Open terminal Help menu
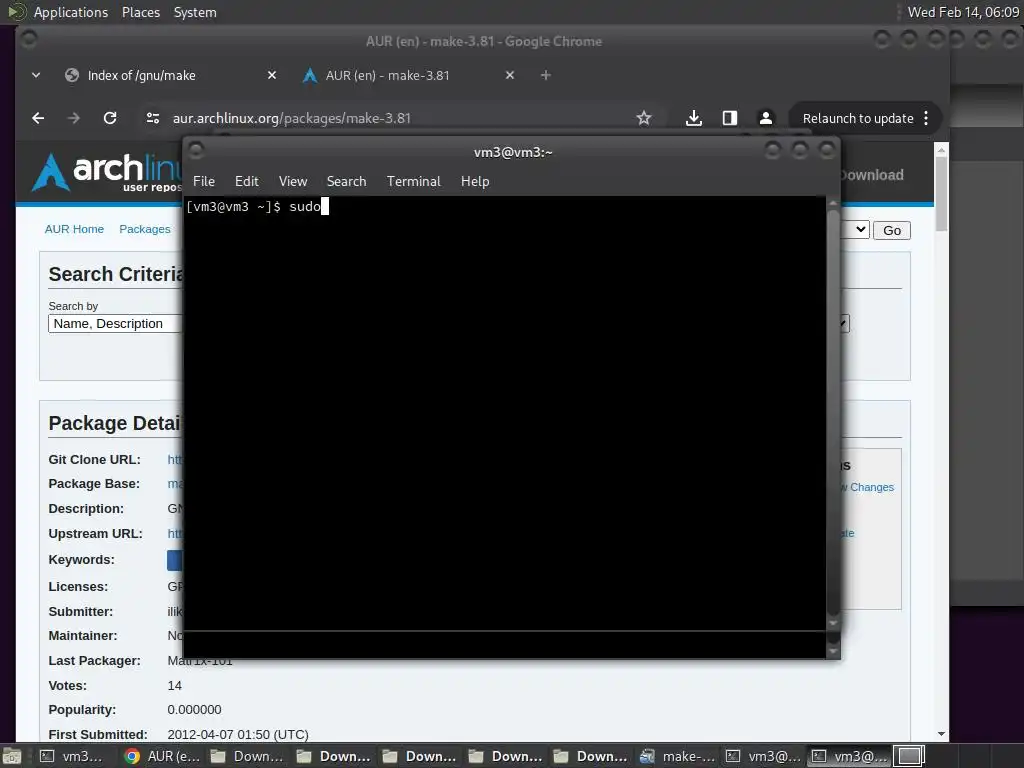The image size is (1024, 768). [x=475, y=182]
